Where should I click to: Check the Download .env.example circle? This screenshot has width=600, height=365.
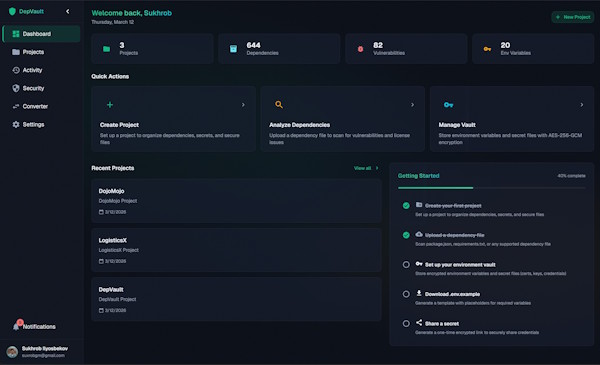pos(406,294)
